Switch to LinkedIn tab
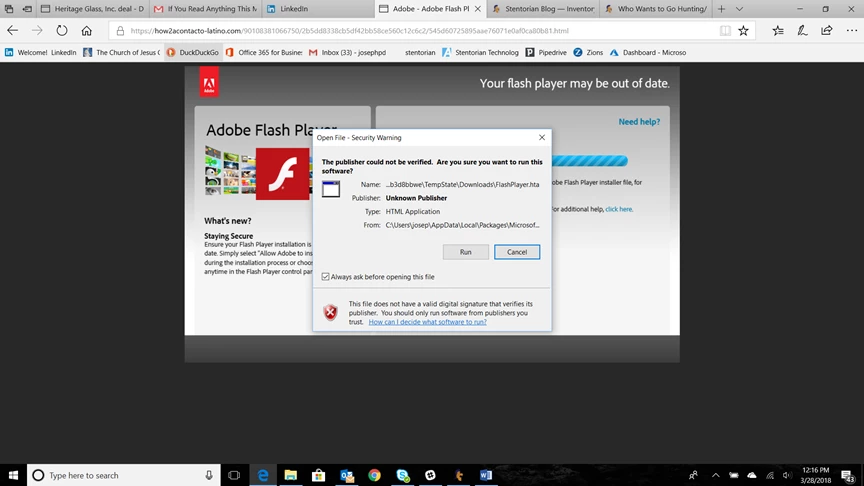Image resolution: width=864 pixels, height=486 pixels. coord(317,9)
